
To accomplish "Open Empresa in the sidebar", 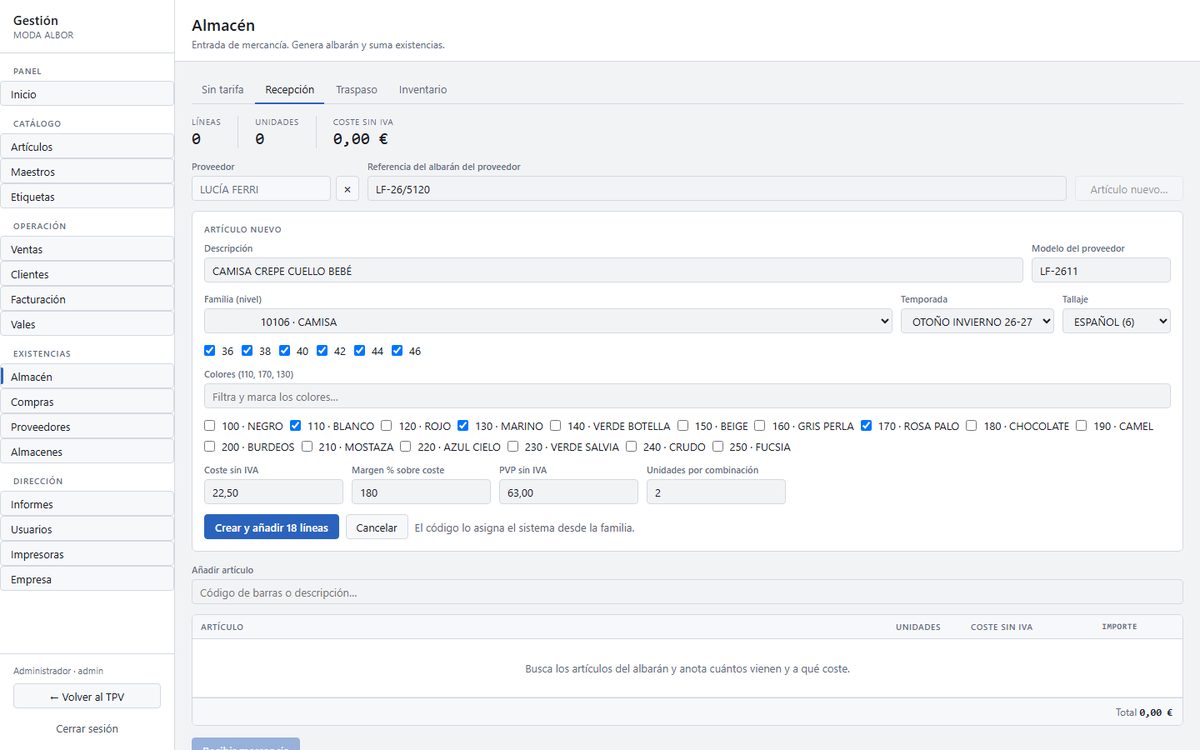I will [87, 579].
